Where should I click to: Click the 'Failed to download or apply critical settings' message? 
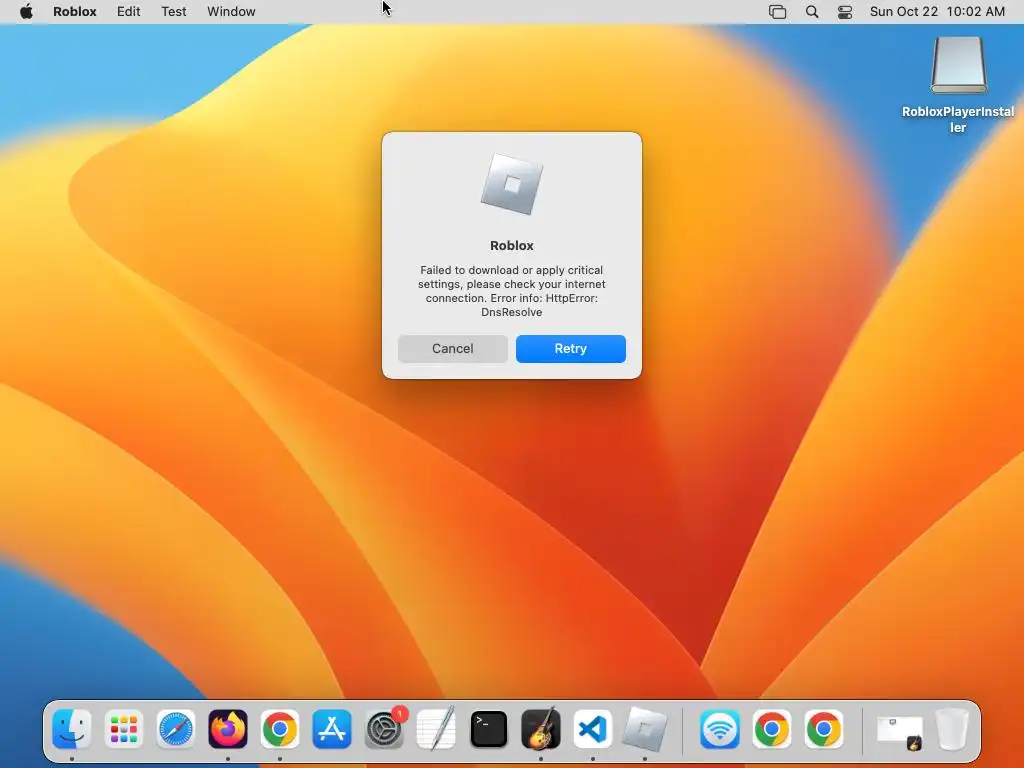(x=512, y=291)
